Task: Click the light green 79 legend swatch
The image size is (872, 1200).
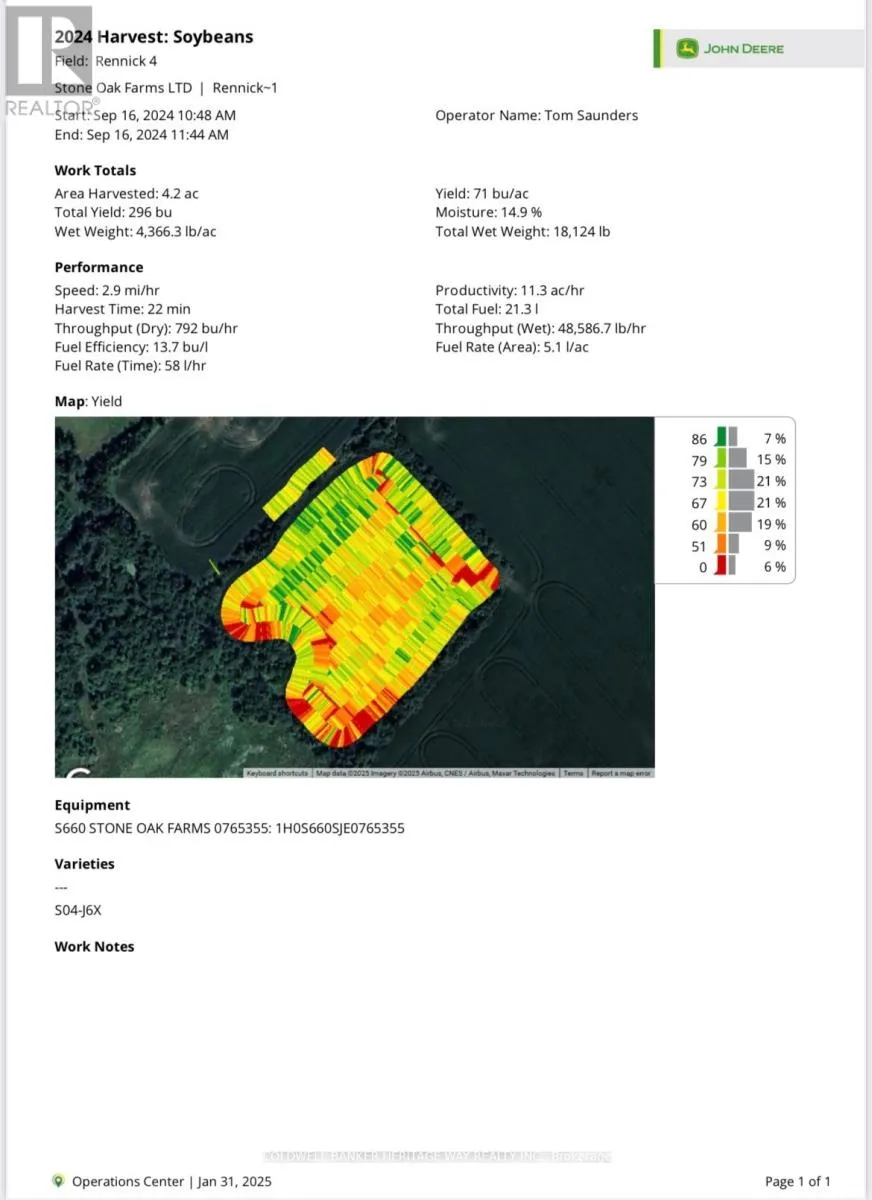Action: pos(721,459)
